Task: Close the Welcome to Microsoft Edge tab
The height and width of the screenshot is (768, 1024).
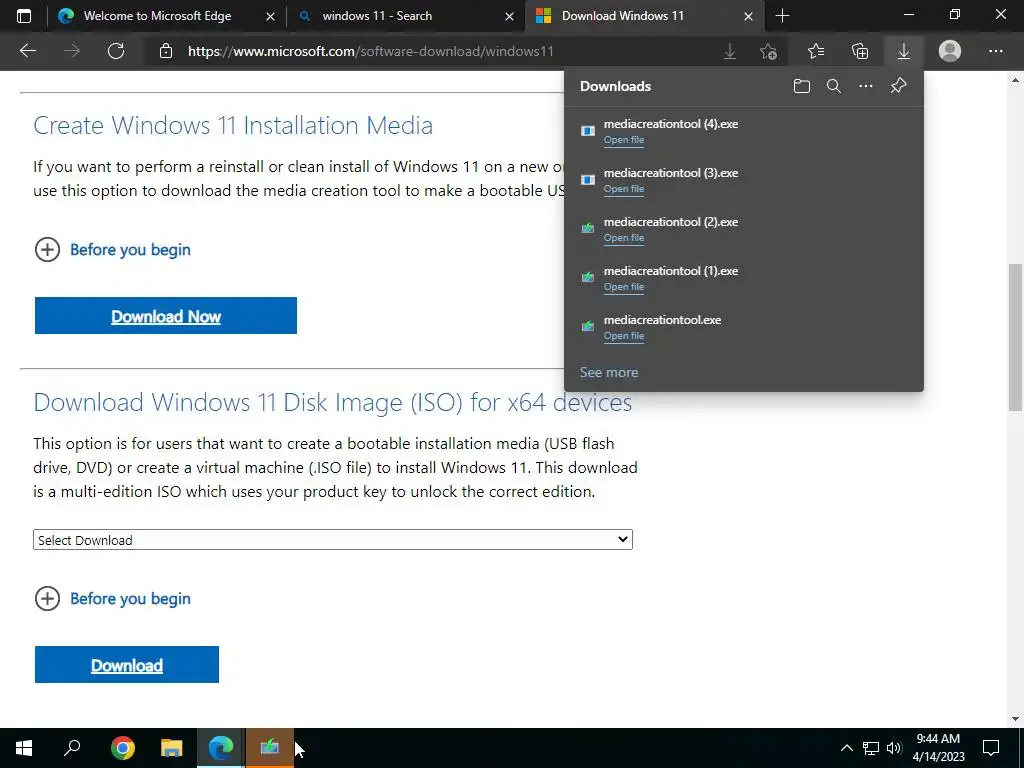Action: pos(270,16)
